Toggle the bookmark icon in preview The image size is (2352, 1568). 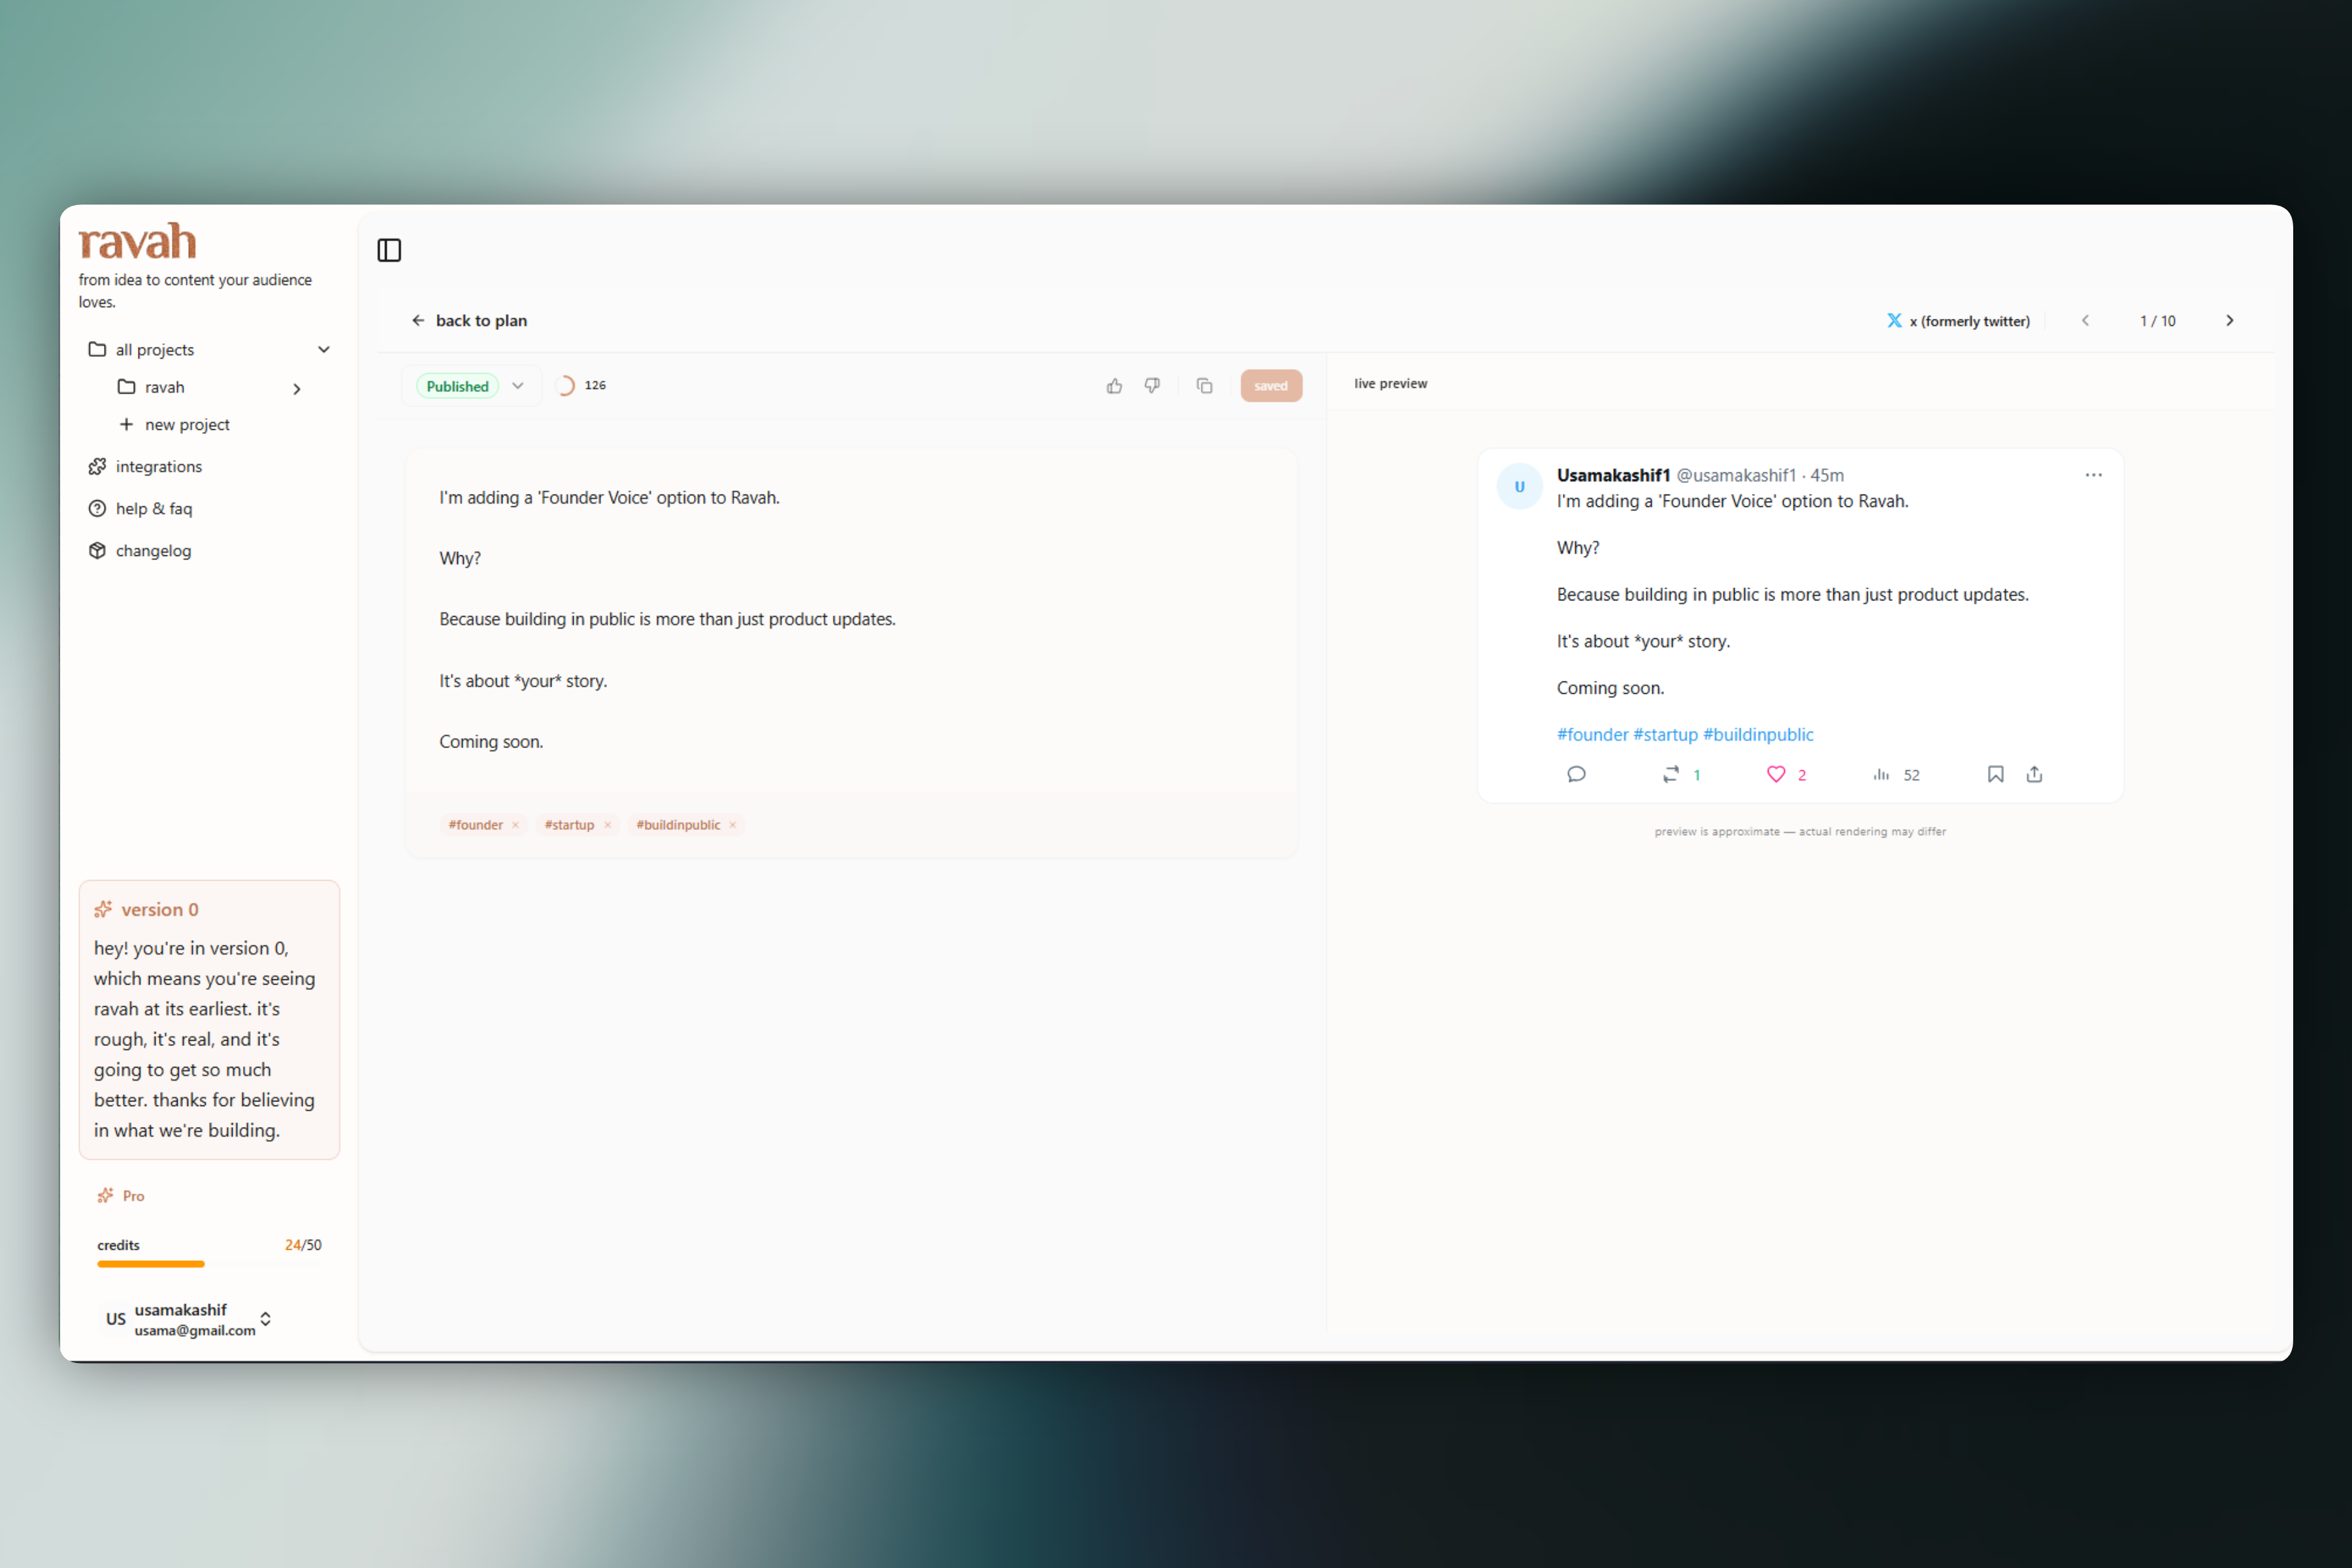click(1995, 774)
